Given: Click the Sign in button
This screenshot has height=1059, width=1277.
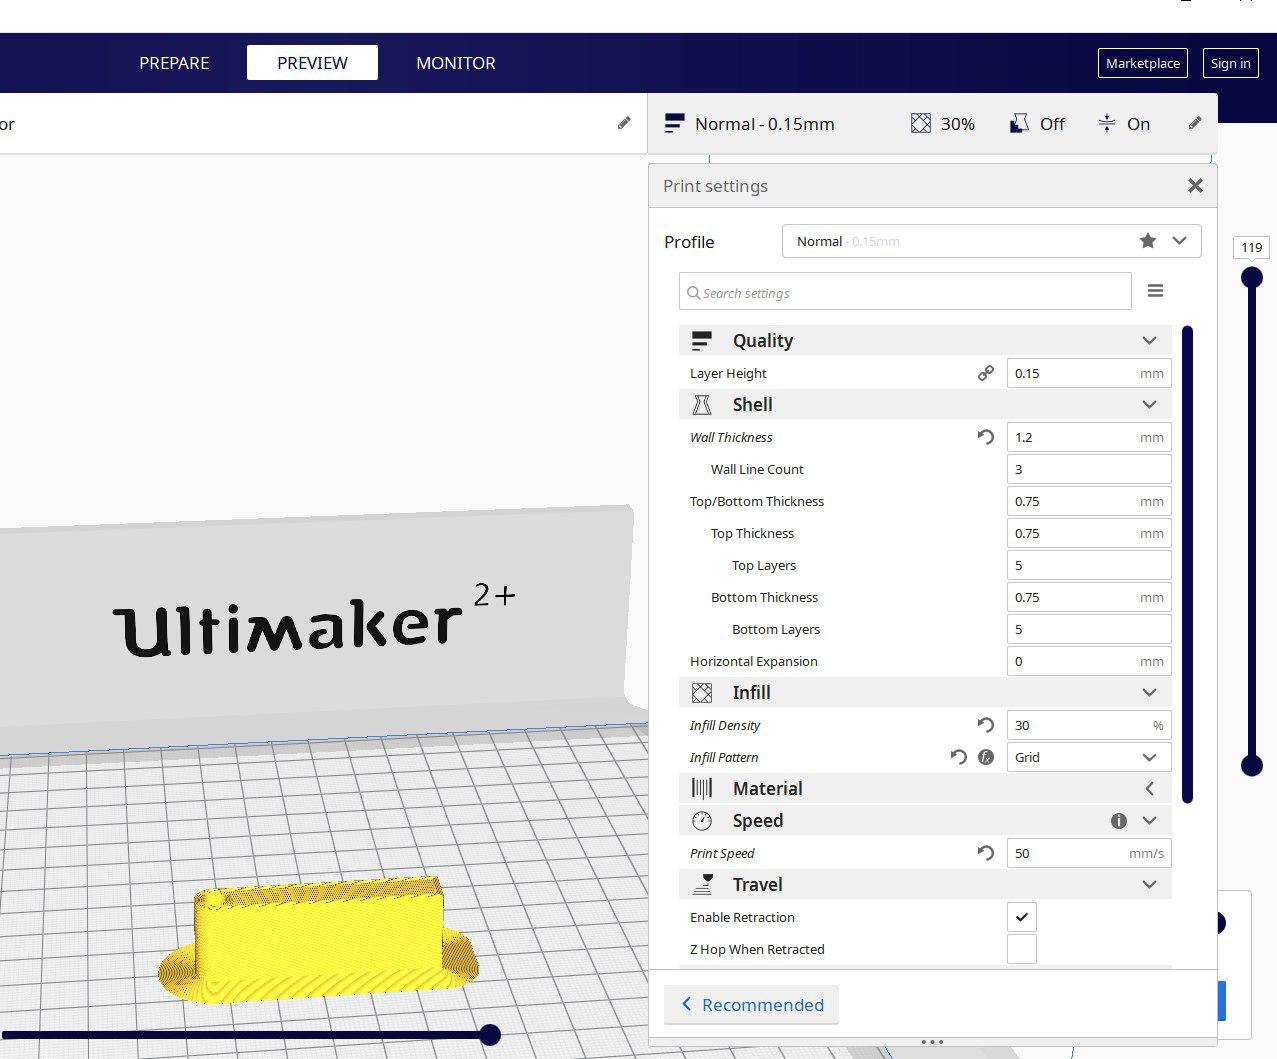Looking at the screenshot, I should (x=1230, y=63).
